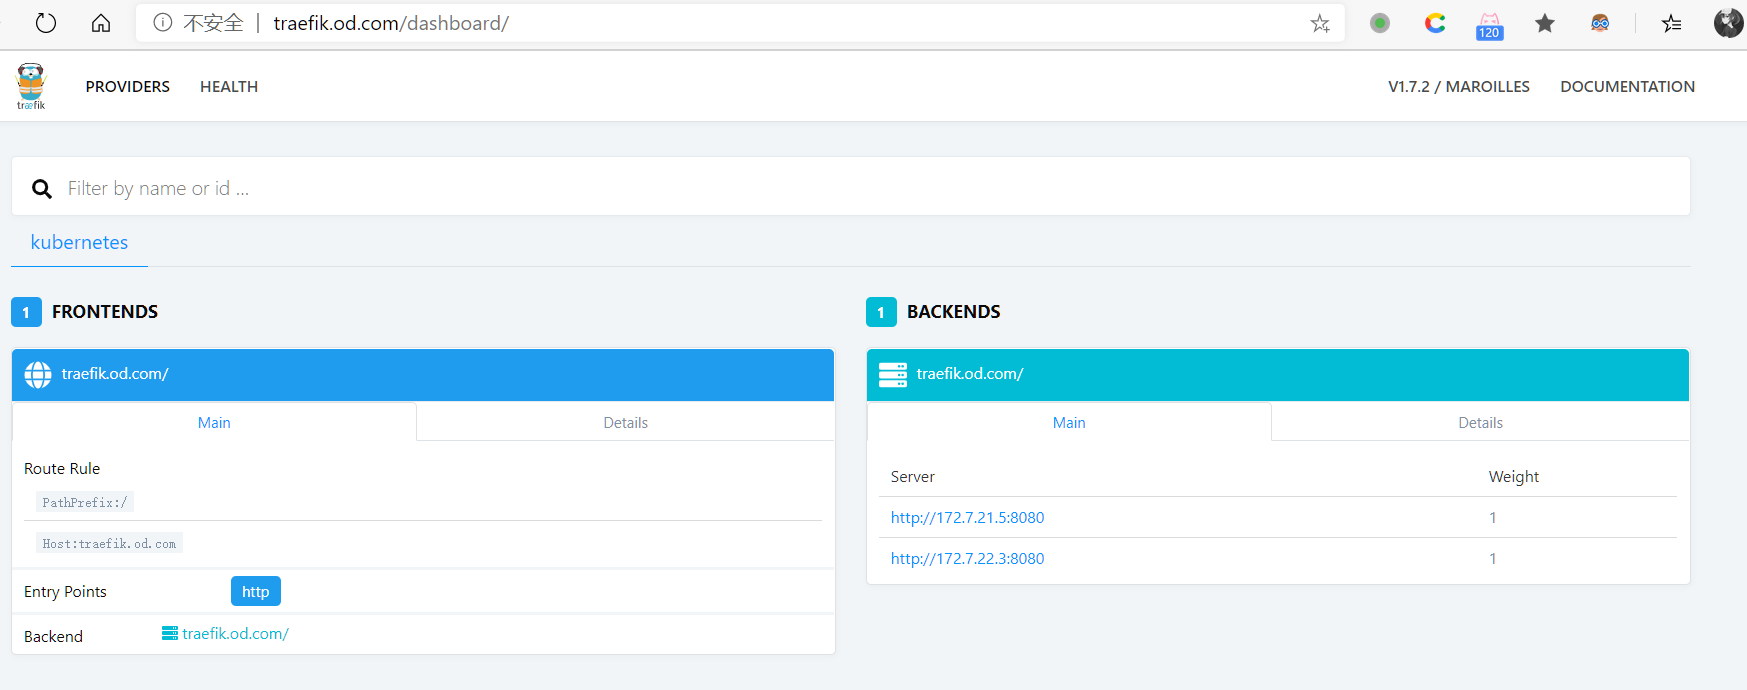This screenshot has width=1747, height=690.
Task: Open the PROVIDERS menu item
Action: pos(128,87)
